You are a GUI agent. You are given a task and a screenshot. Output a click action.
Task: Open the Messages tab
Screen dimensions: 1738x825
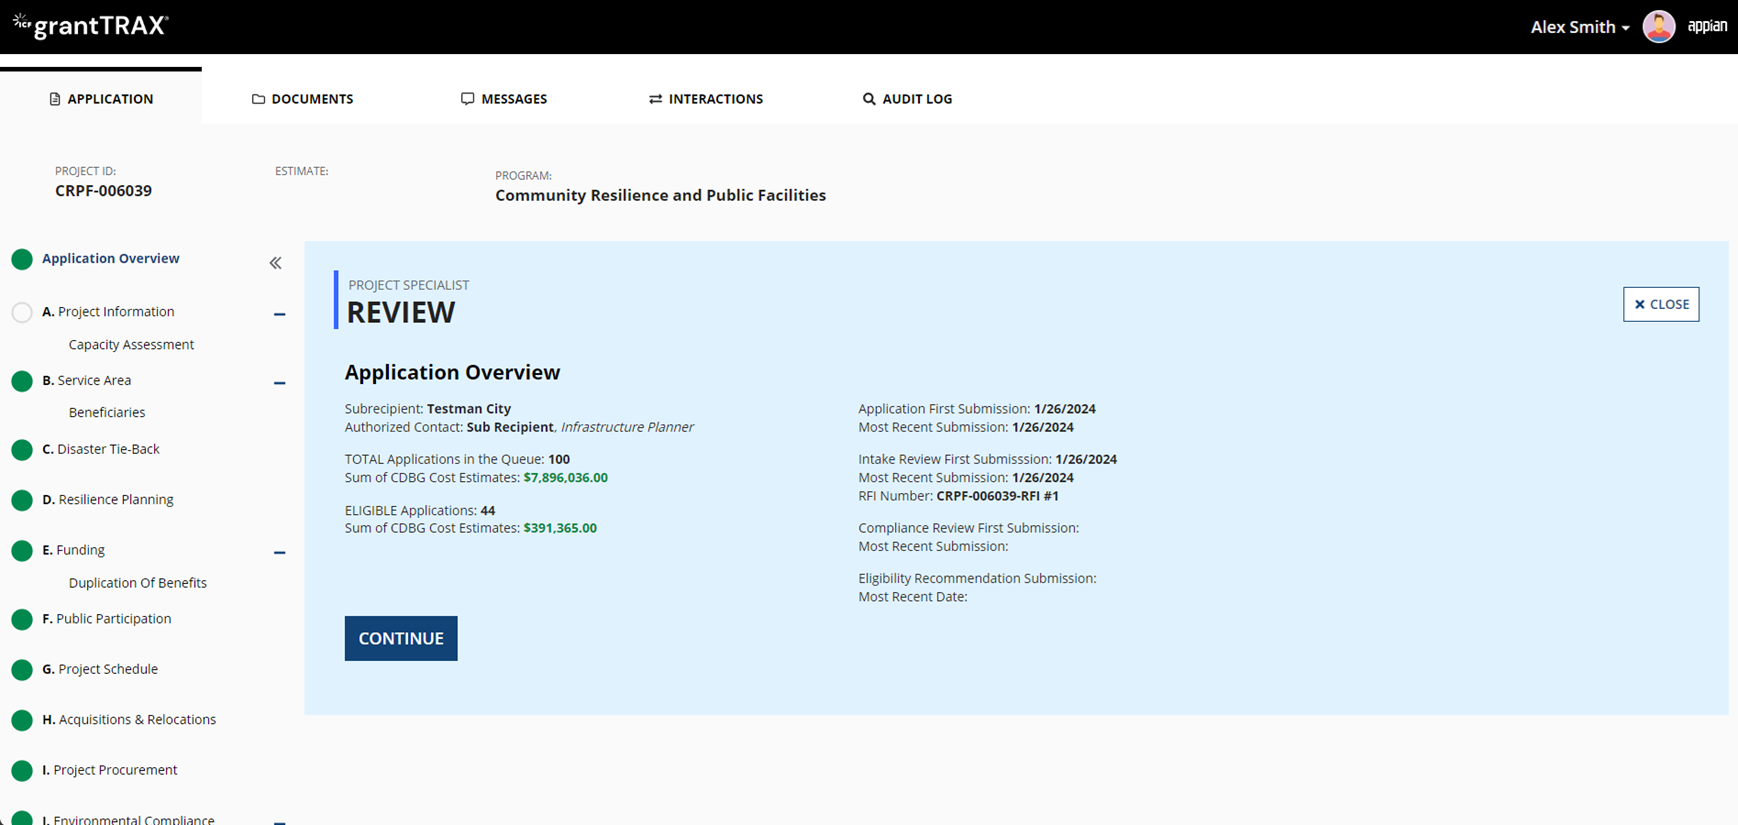coord(504,98)
